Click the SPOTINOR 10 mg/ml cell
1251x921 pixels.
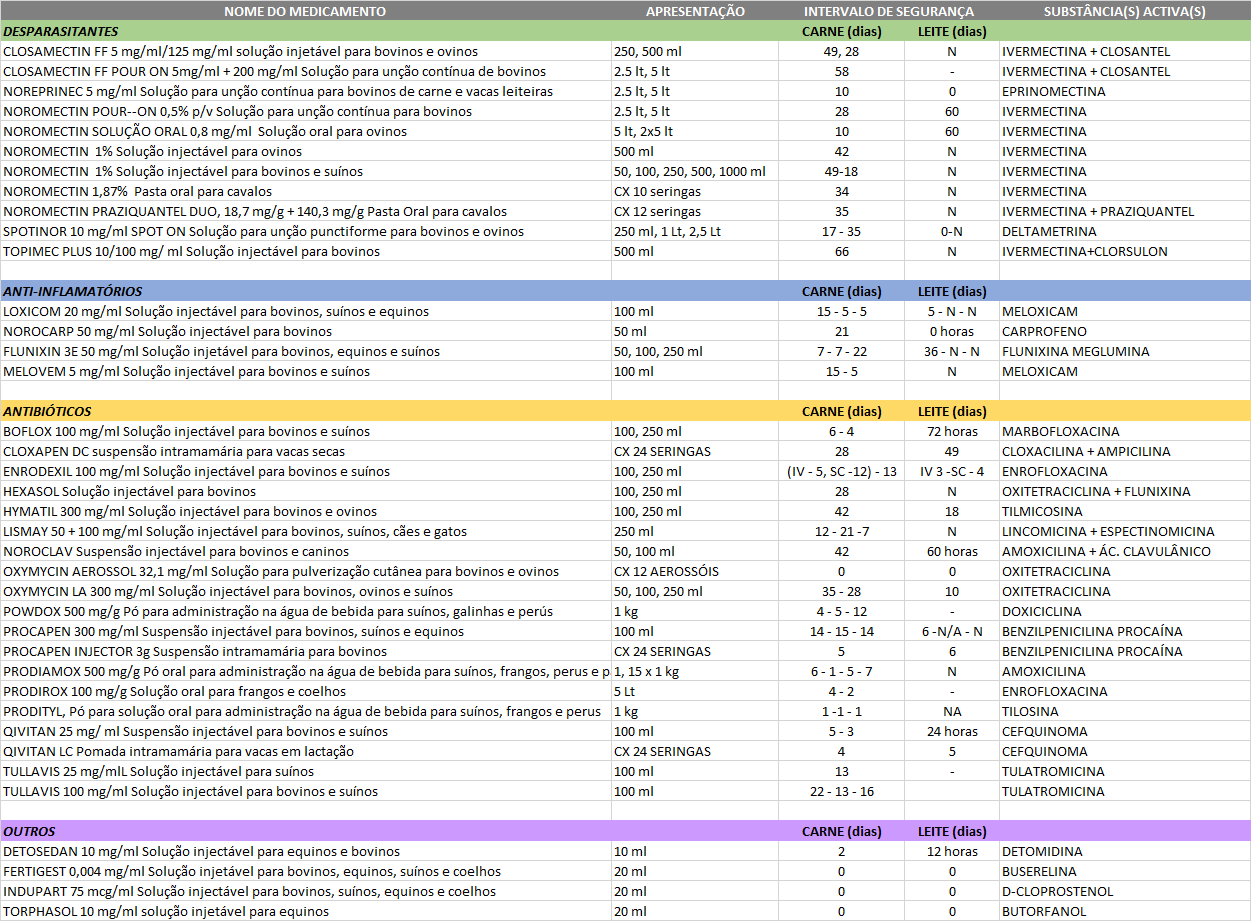point(305,231)
